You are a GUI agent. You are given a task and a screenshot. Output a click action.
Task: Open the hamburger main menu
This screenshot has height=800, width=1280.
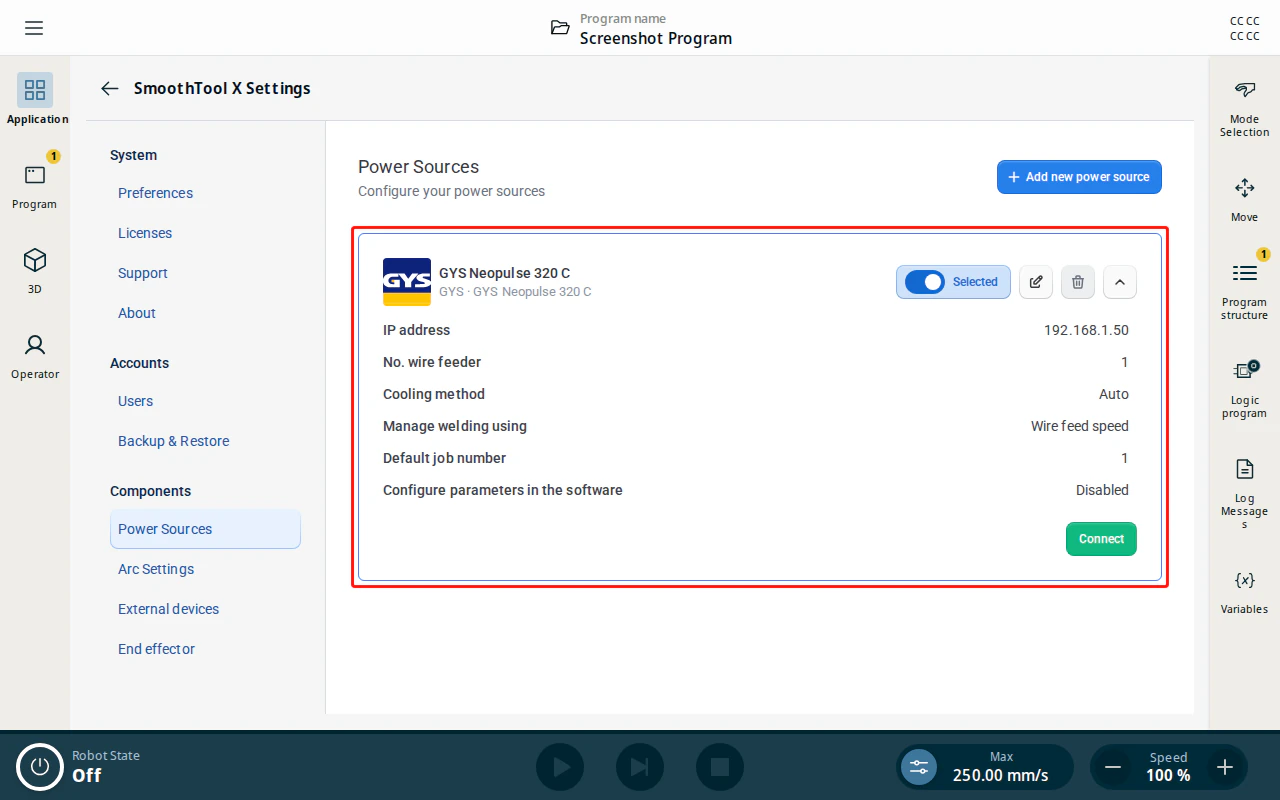tap(34, 28)
